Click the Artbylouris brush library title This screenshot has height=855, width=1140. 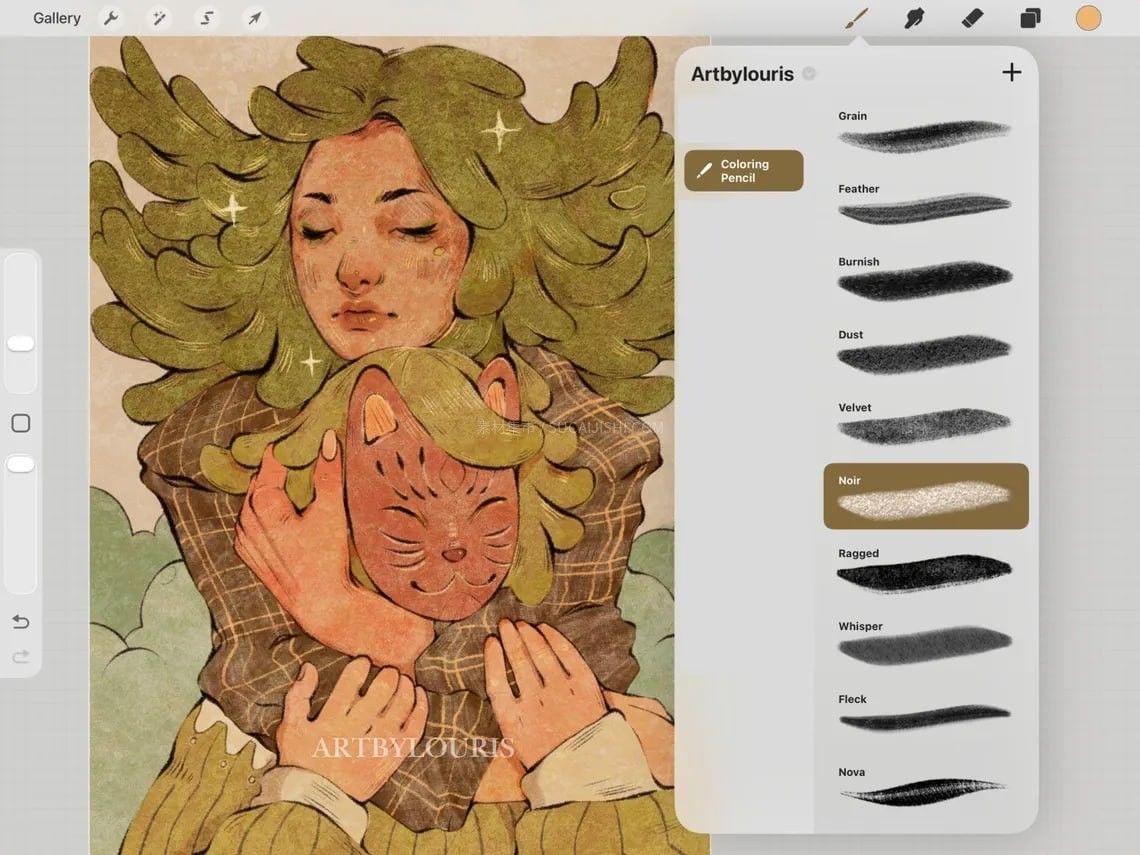[742, 74]
